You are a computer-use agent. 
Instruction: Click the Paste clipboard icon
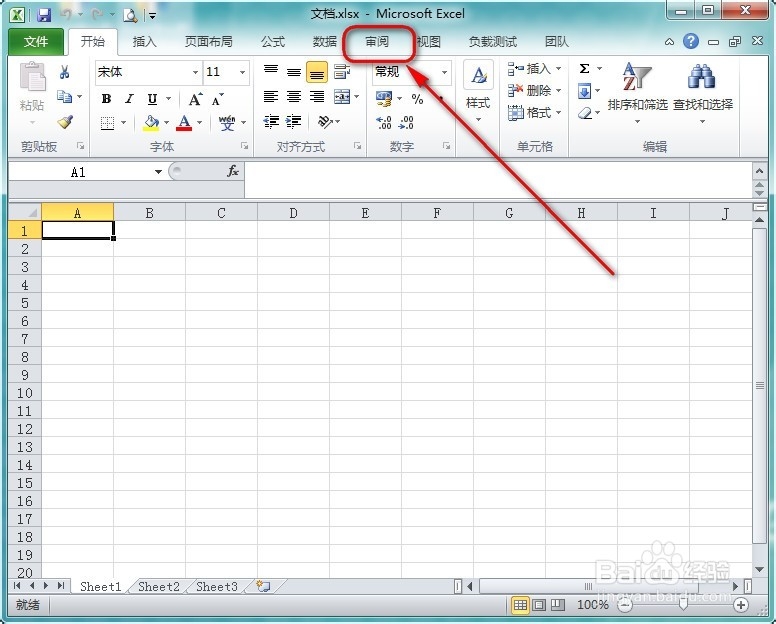tap(33, 77)
